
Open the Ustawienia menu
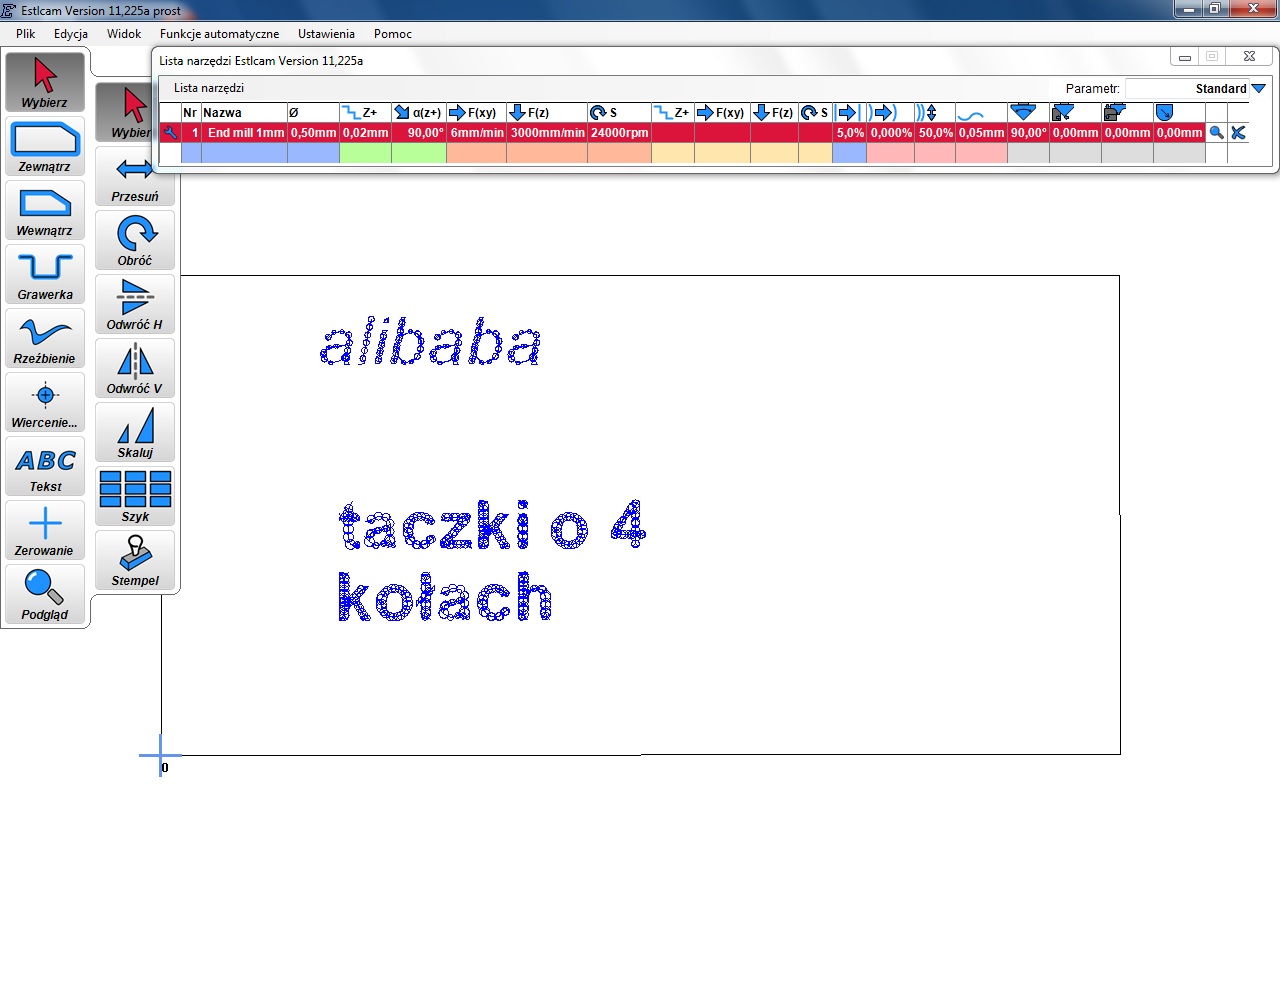coord(326,34)
